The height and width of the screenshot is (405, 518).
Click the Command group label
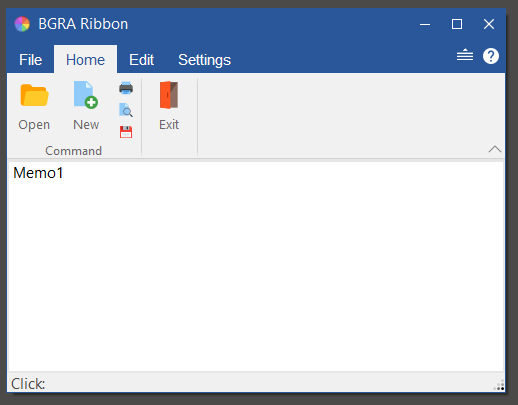[x=73, y=151]
